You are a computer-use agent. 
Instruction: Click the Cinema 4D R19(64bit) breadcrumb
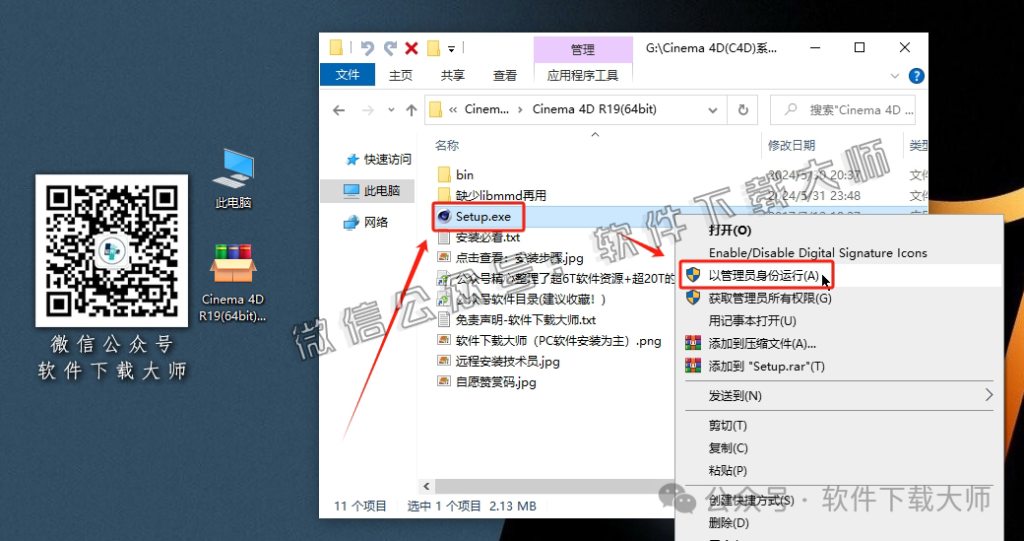point(594,109)
